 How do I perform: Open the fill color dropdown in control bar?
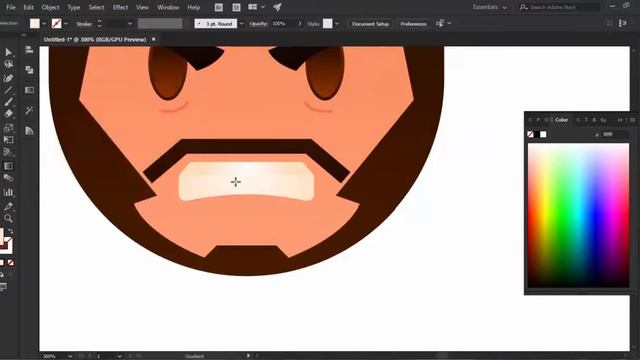(x=44, y=24)
